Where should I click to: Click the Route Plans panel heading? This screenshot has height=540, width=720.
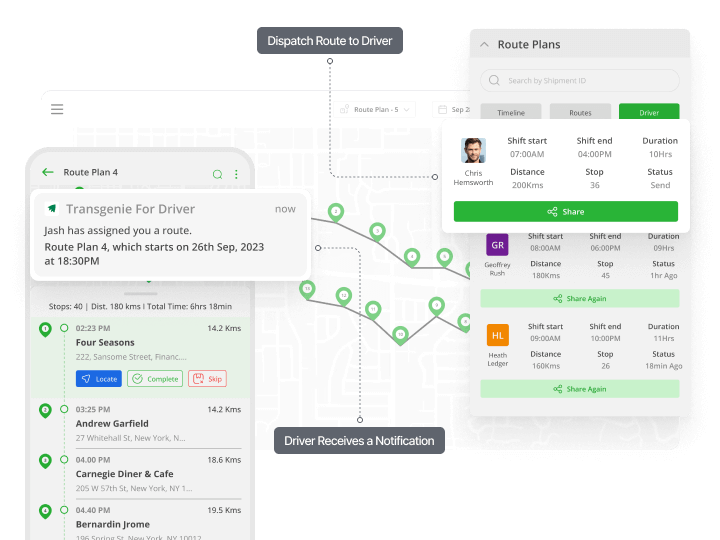529,45
